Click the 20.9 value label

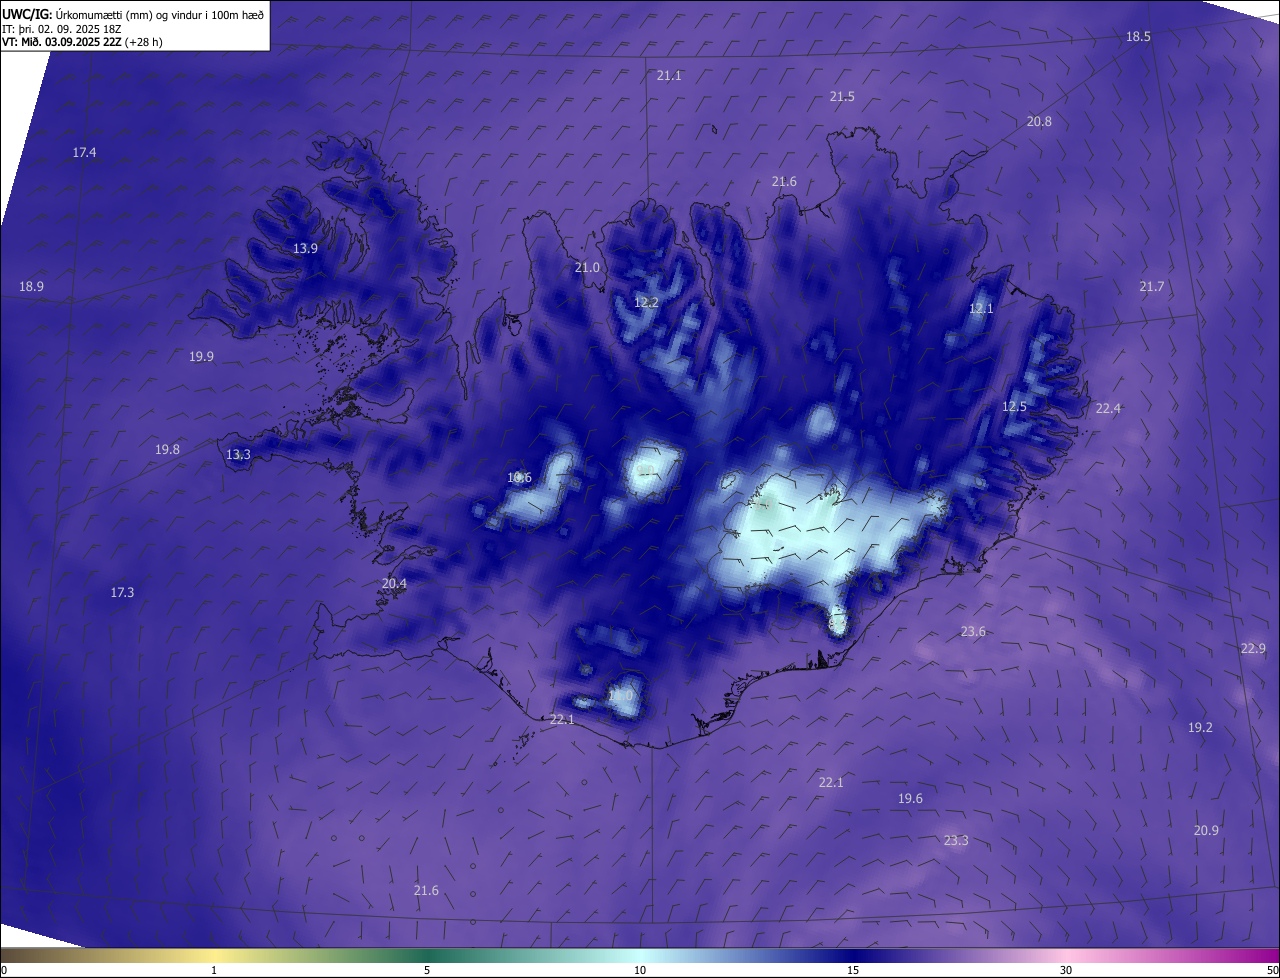pyautogui.click(x=1206, y=830)
